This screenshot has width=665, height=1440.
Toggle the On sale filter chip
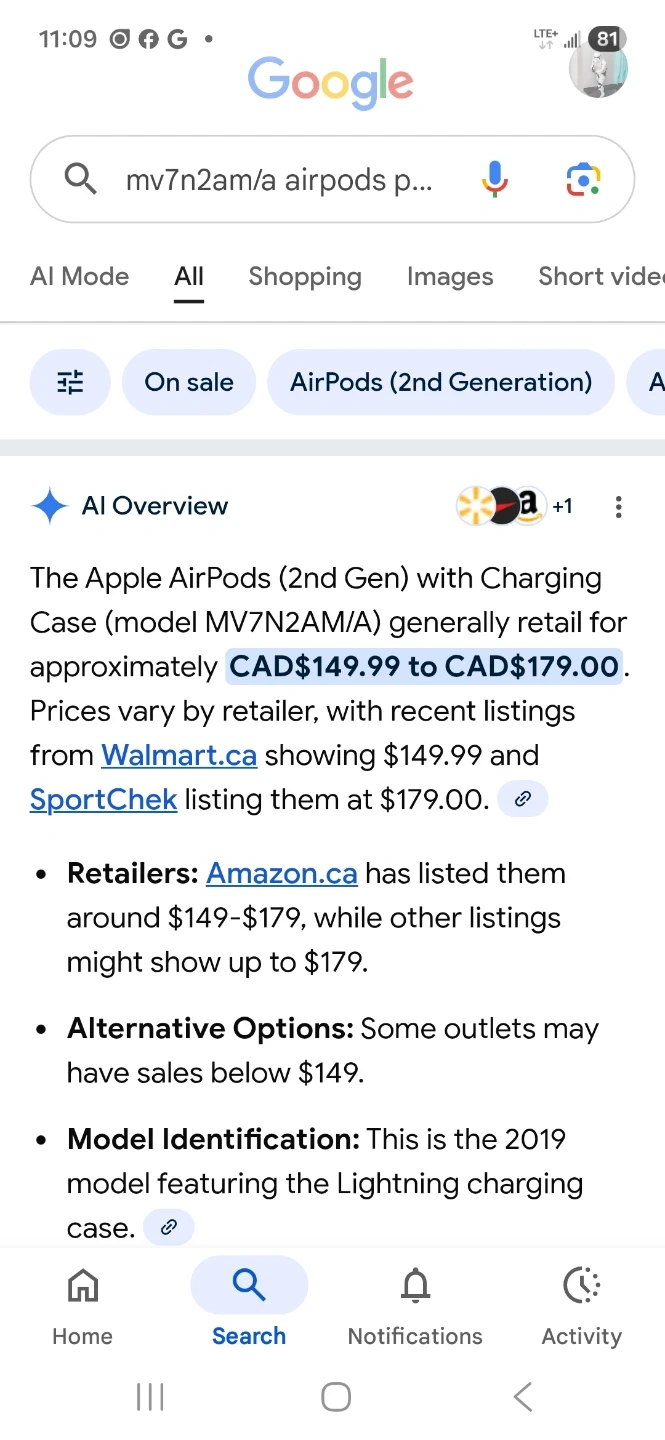pyautogui.click(x=189, y=382)
